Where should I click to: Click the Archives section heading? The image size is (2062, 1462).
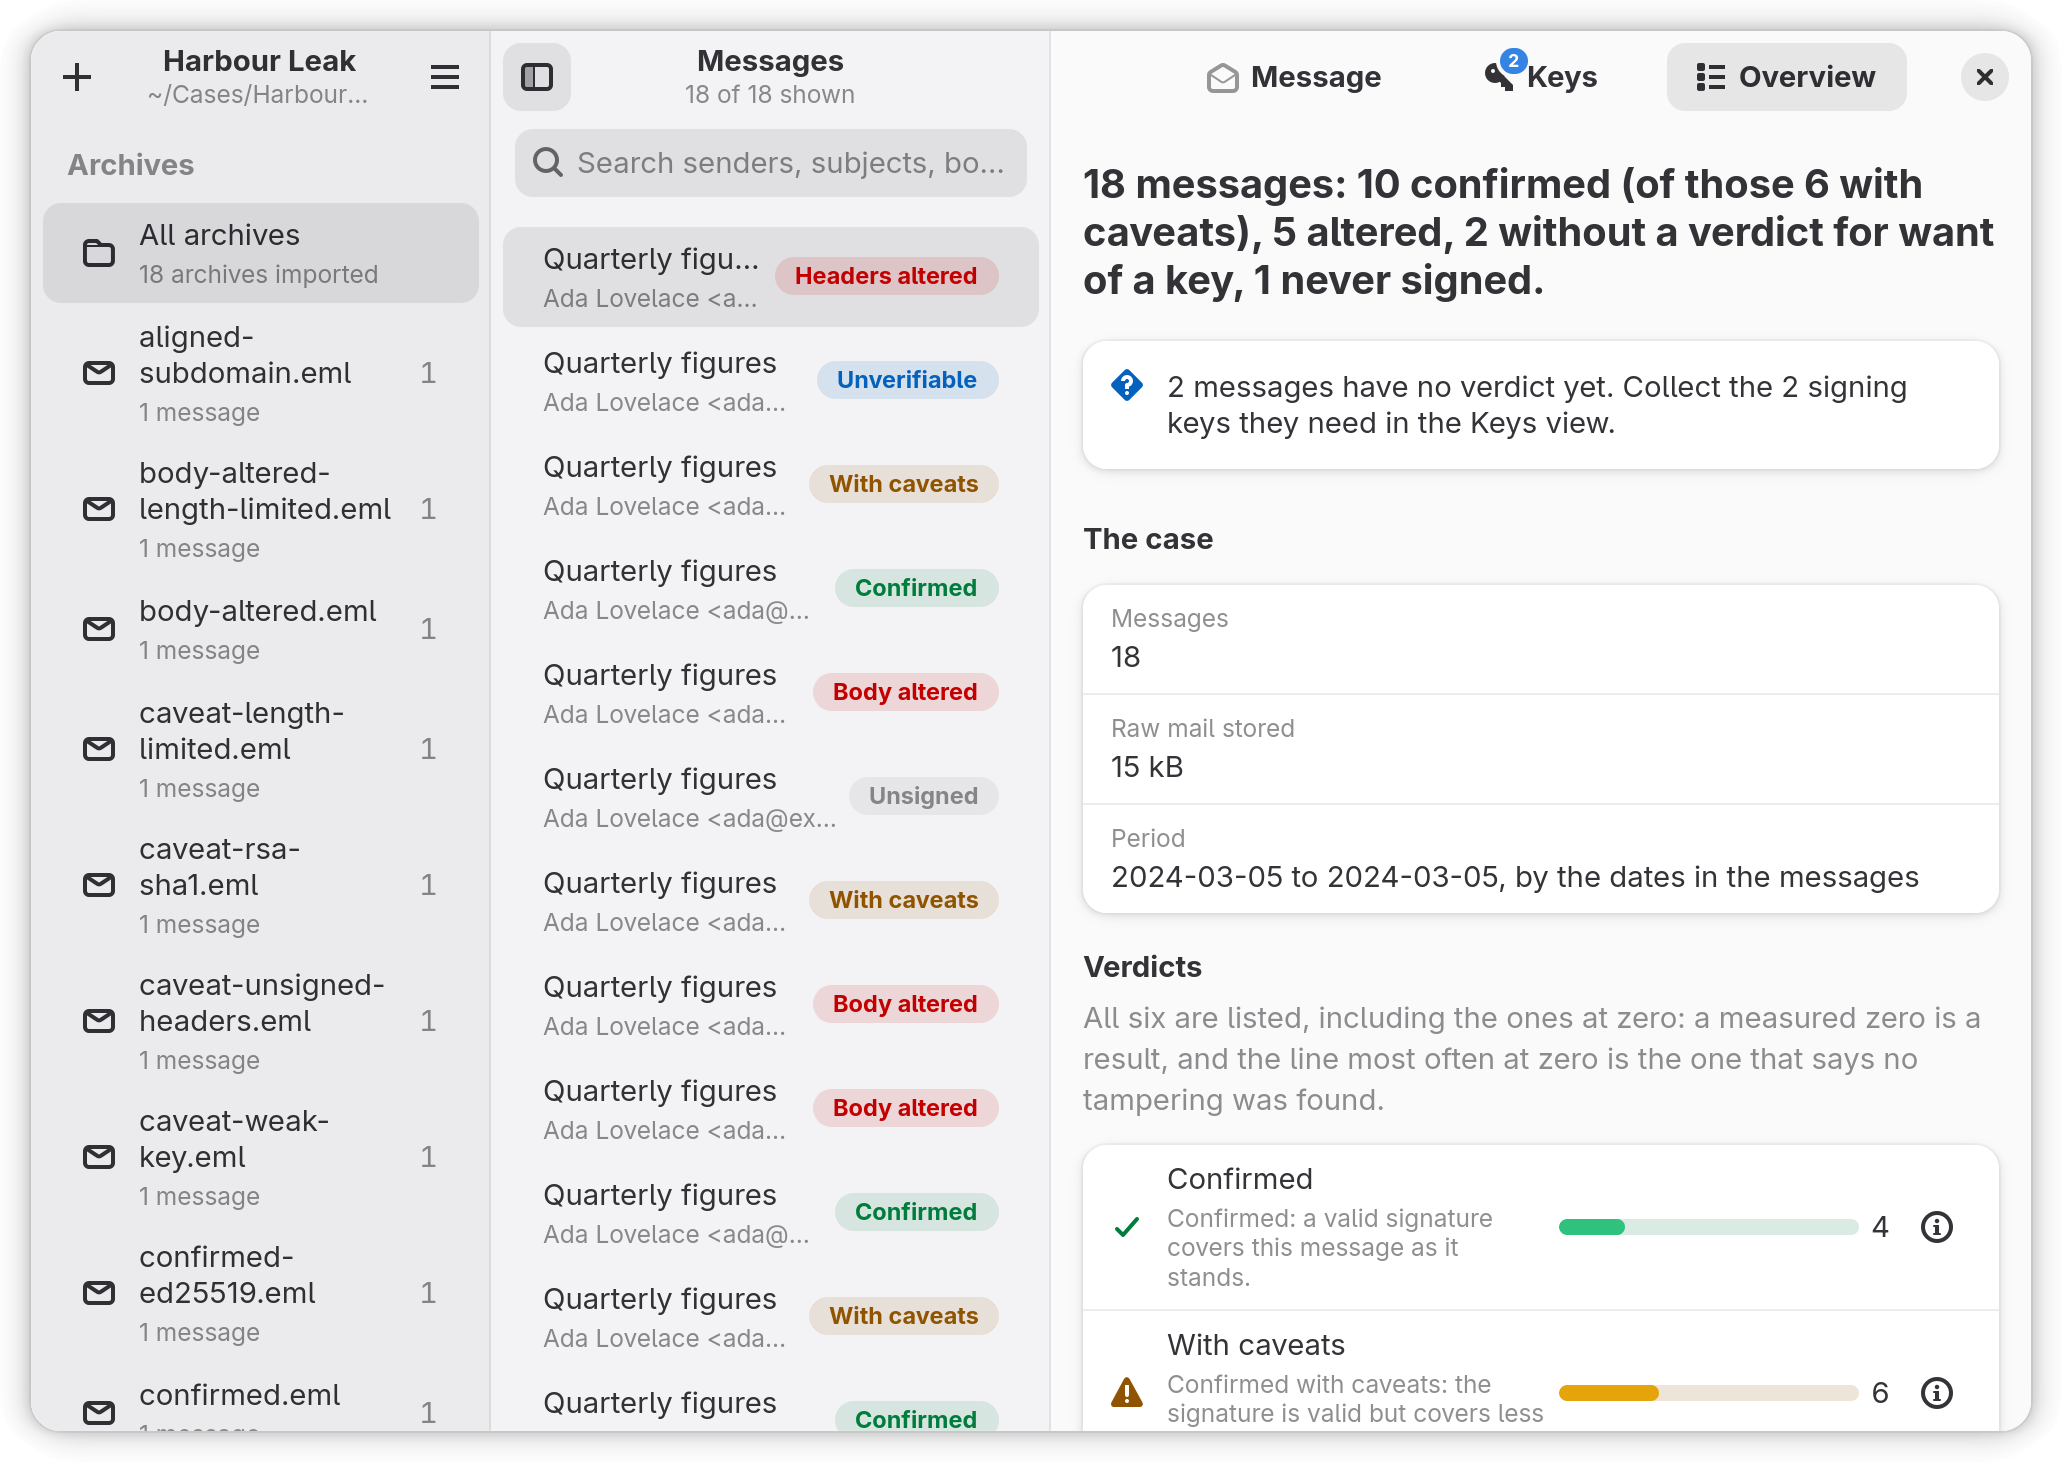[x=131, y=165]
